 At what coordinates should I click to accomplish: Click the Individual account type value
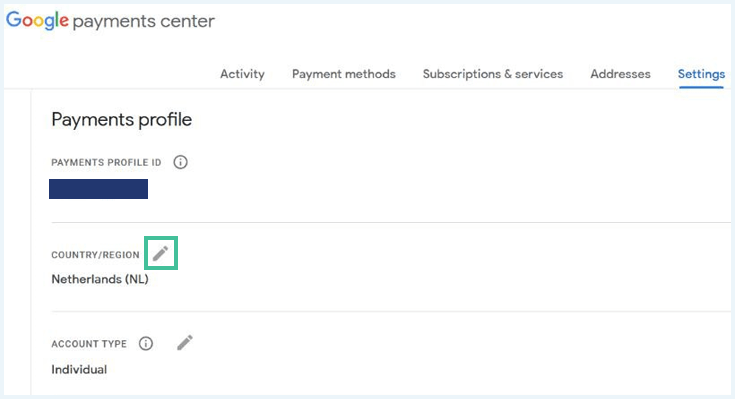click(x=79, y=369)
